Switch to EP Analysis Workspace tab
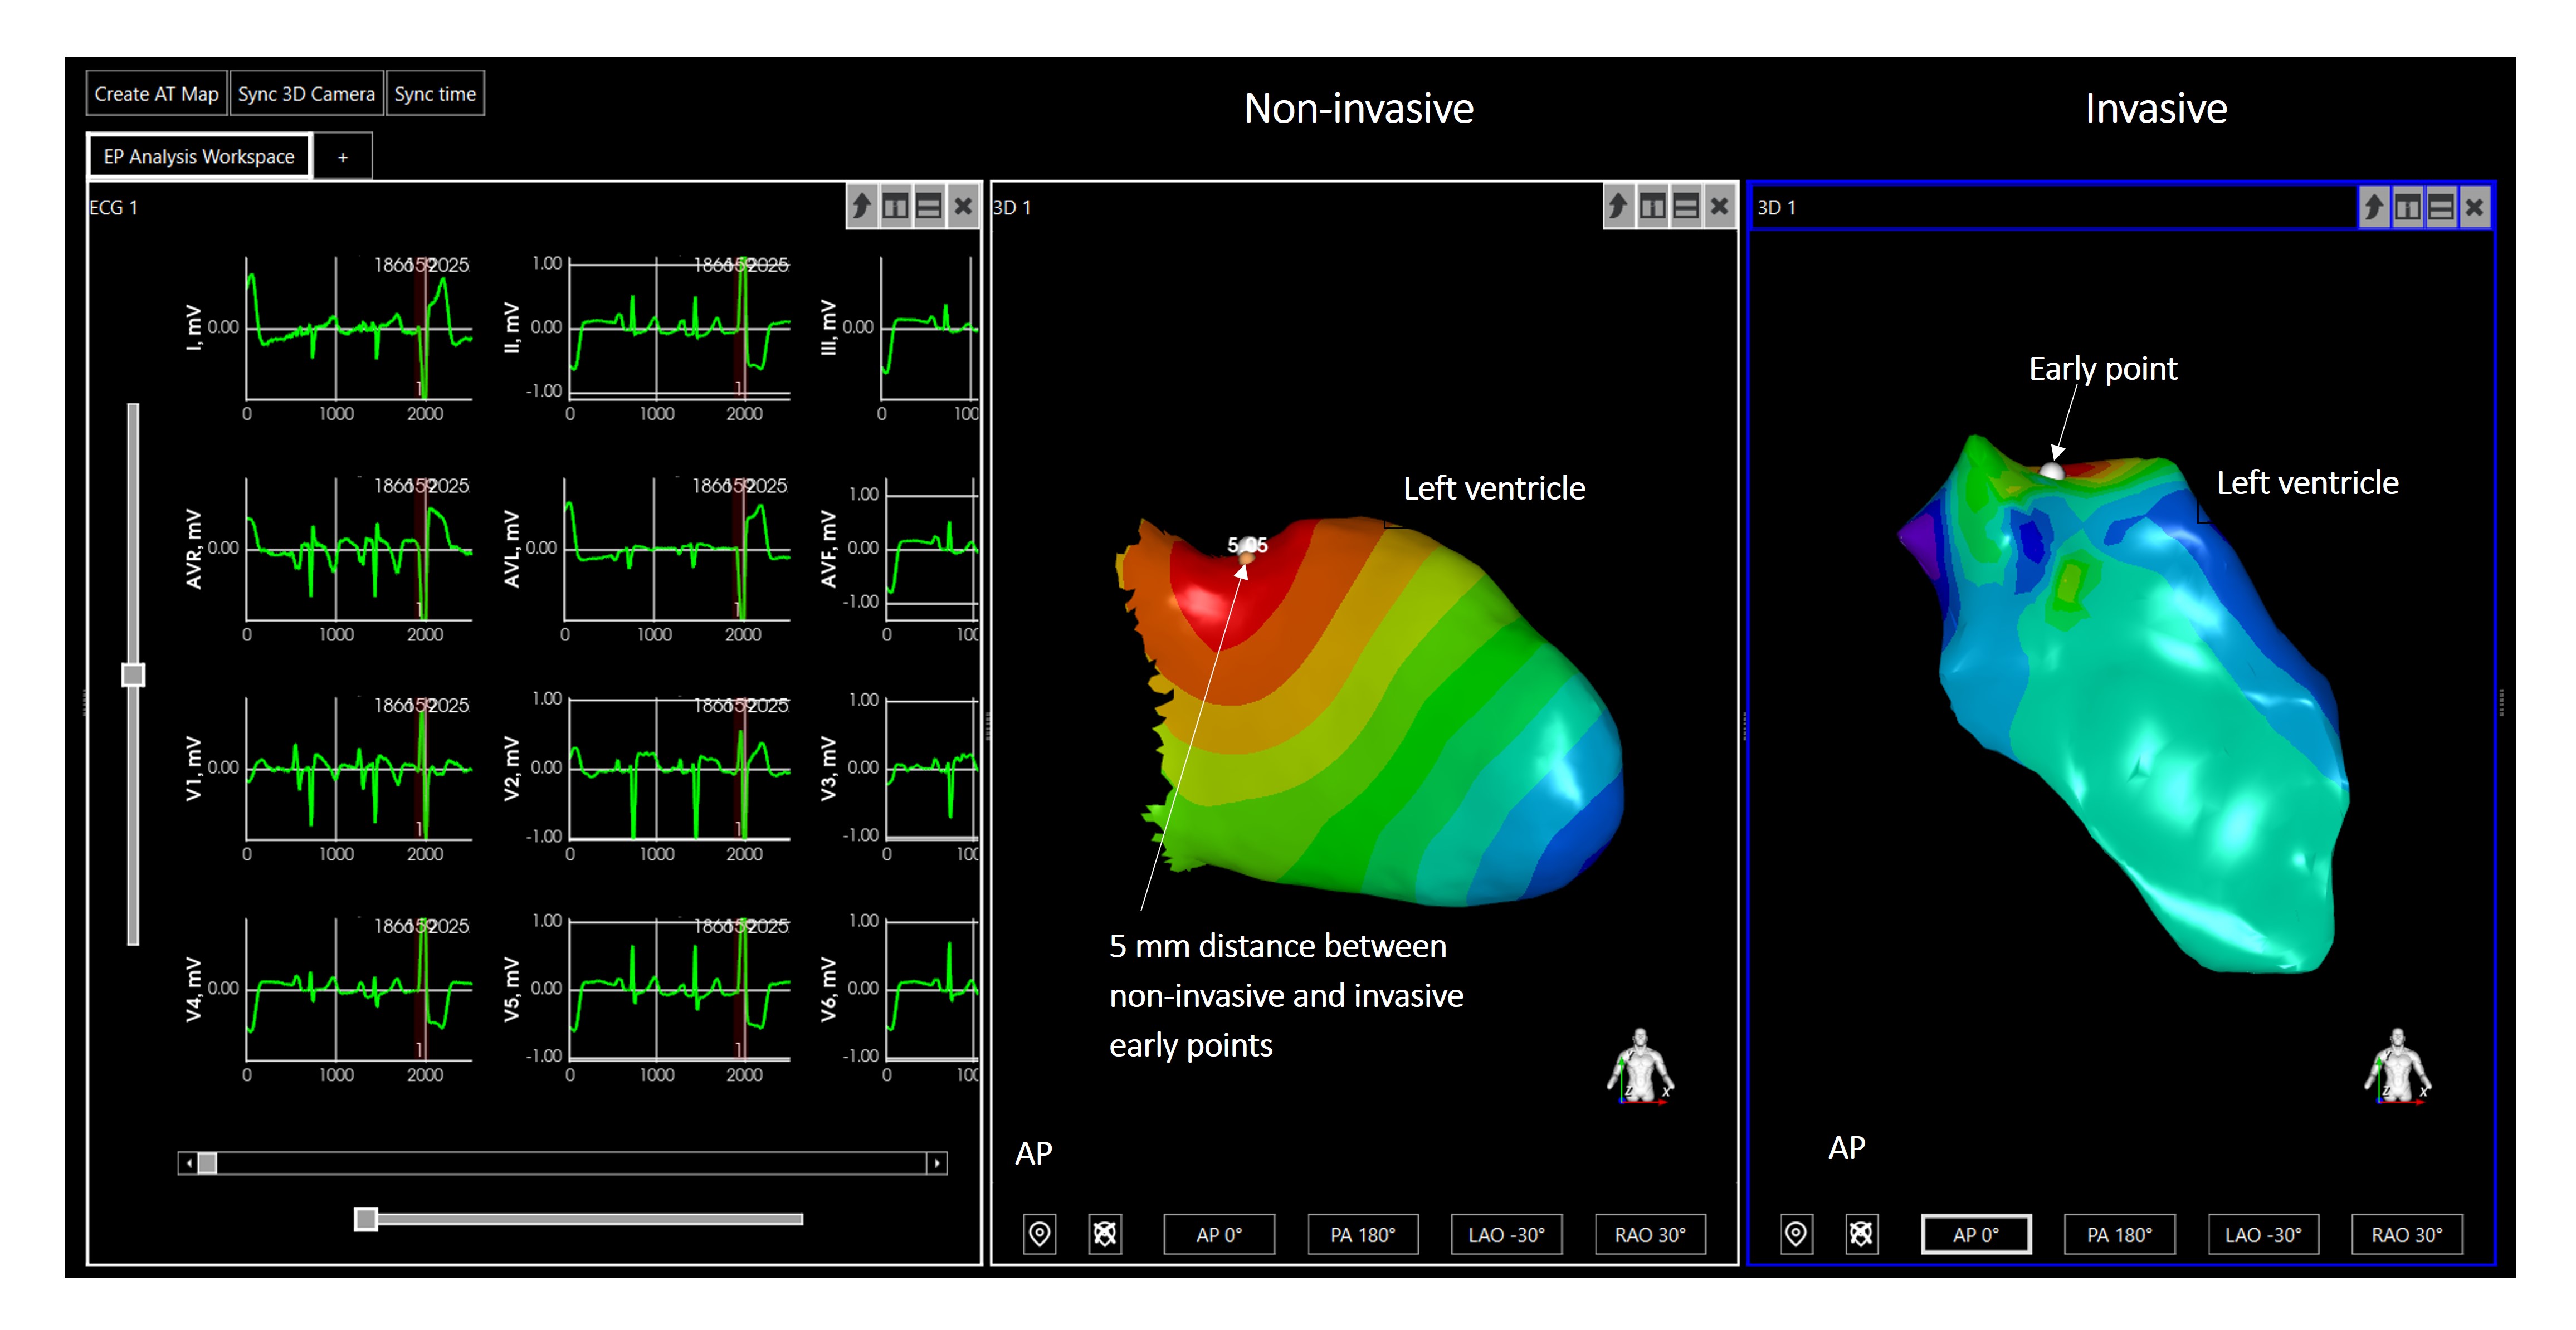Viewport: 2576px width, 1330px height. coord(199,157)
